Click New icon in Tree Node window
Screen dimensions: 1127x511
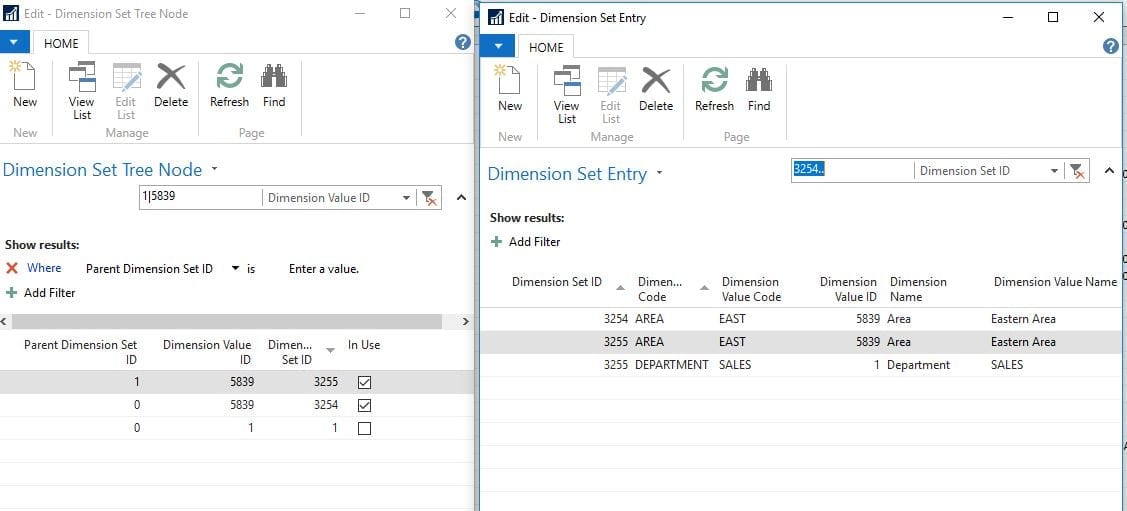(24, 85)
